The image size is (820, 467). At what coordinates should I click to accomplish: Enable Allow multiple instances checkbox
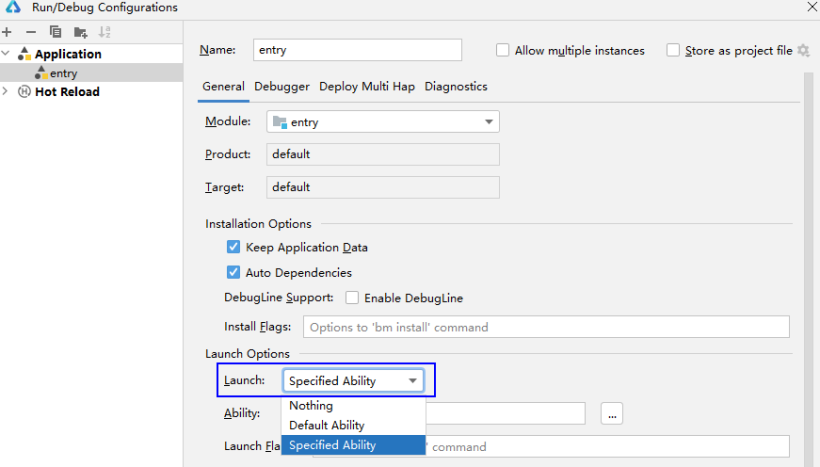[503, 50]
